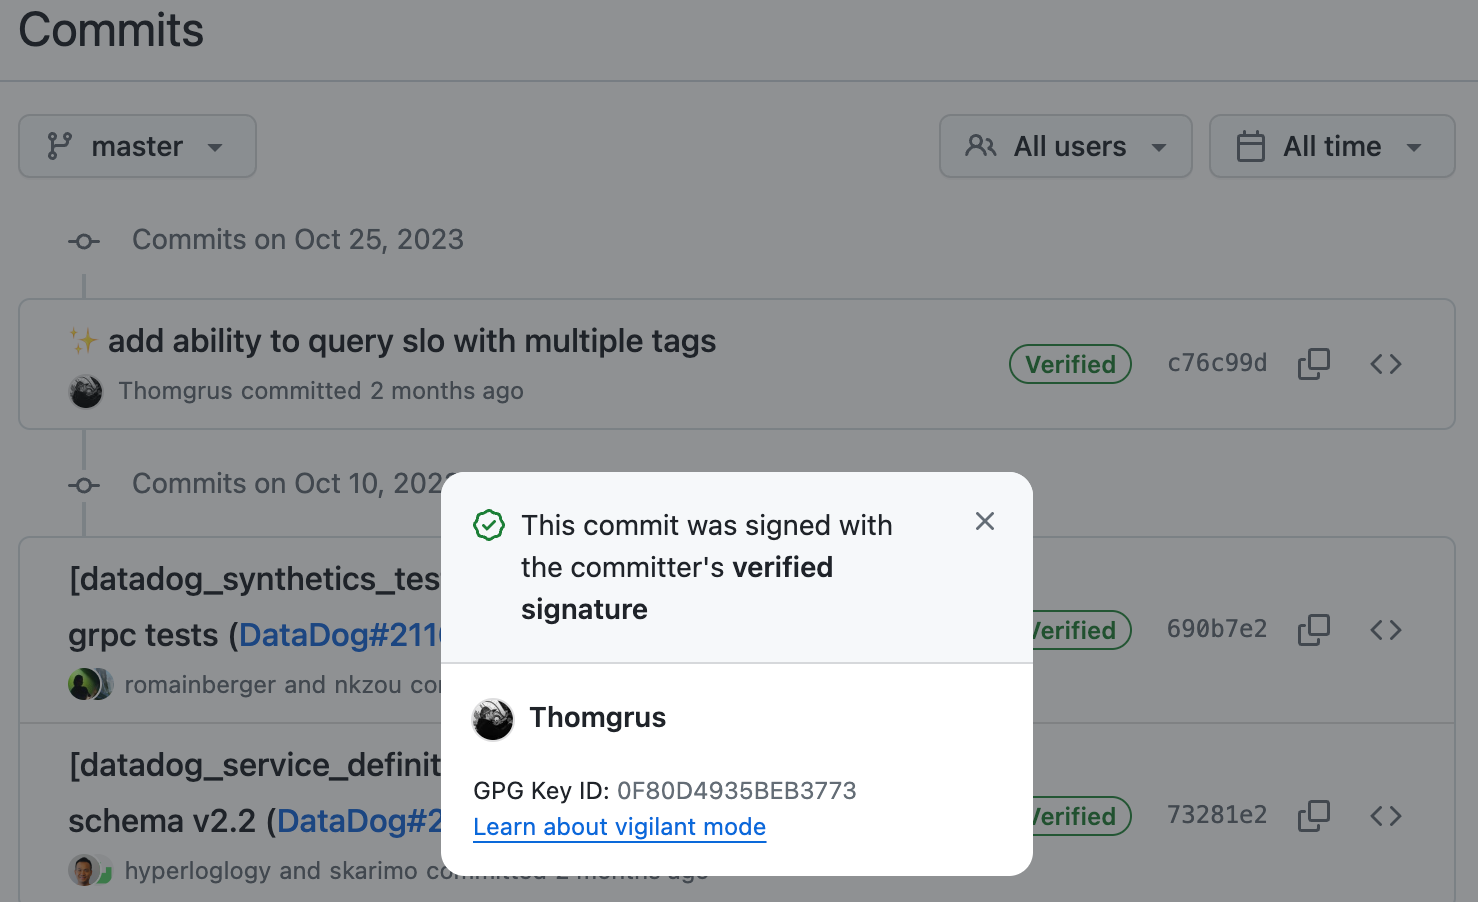1478x902 pixels.
Task: Copy full SHA for commit 690b7e2
Action: [x=1313, y=630]
